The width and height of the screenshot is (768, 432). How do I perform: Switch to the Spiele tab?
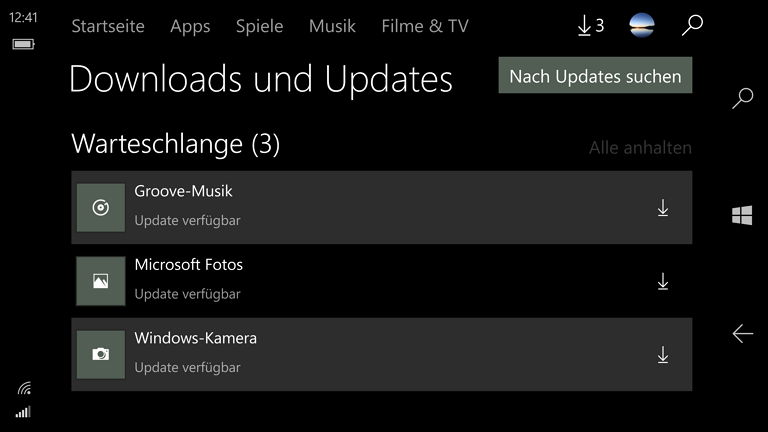click(259, 26)
